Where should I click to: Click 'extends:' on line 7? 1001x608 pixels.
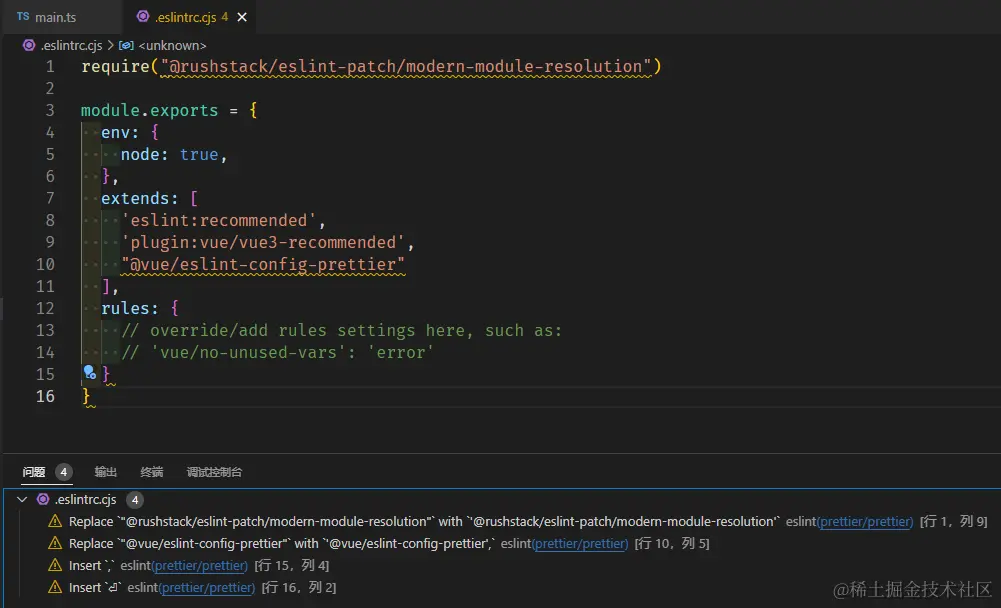(x=140, y=199)
